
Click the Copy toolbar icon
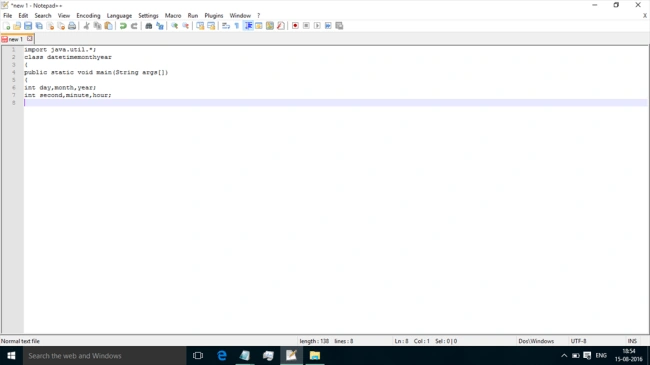[97, 26]
